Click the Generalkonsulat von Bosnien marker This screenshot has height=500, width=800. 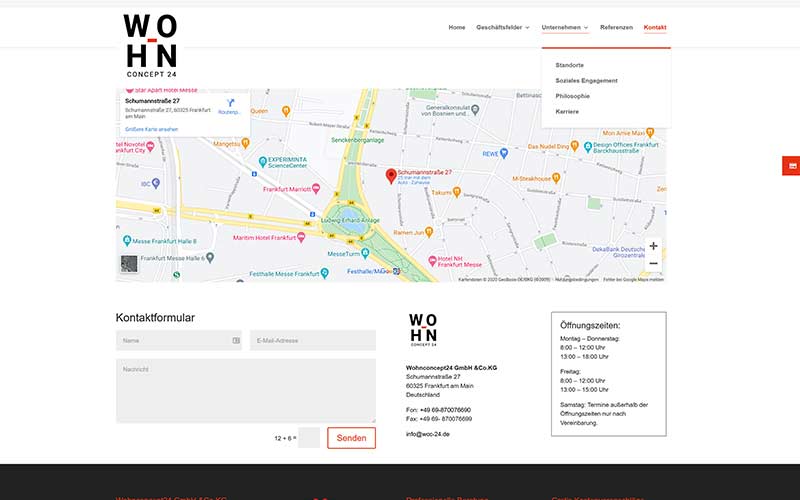tap(475, 109)
